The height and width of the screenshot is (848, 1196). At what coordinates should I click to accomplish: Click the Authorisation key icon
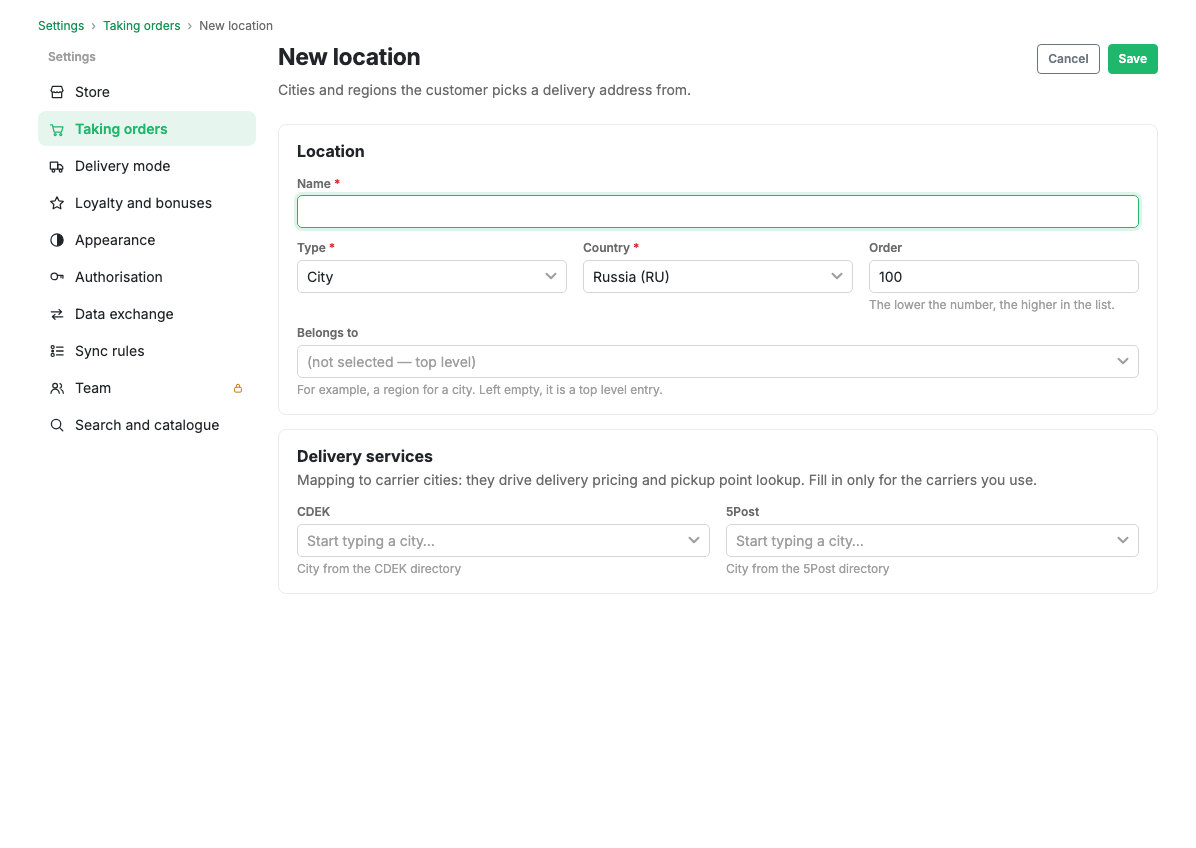coord(57,278)
